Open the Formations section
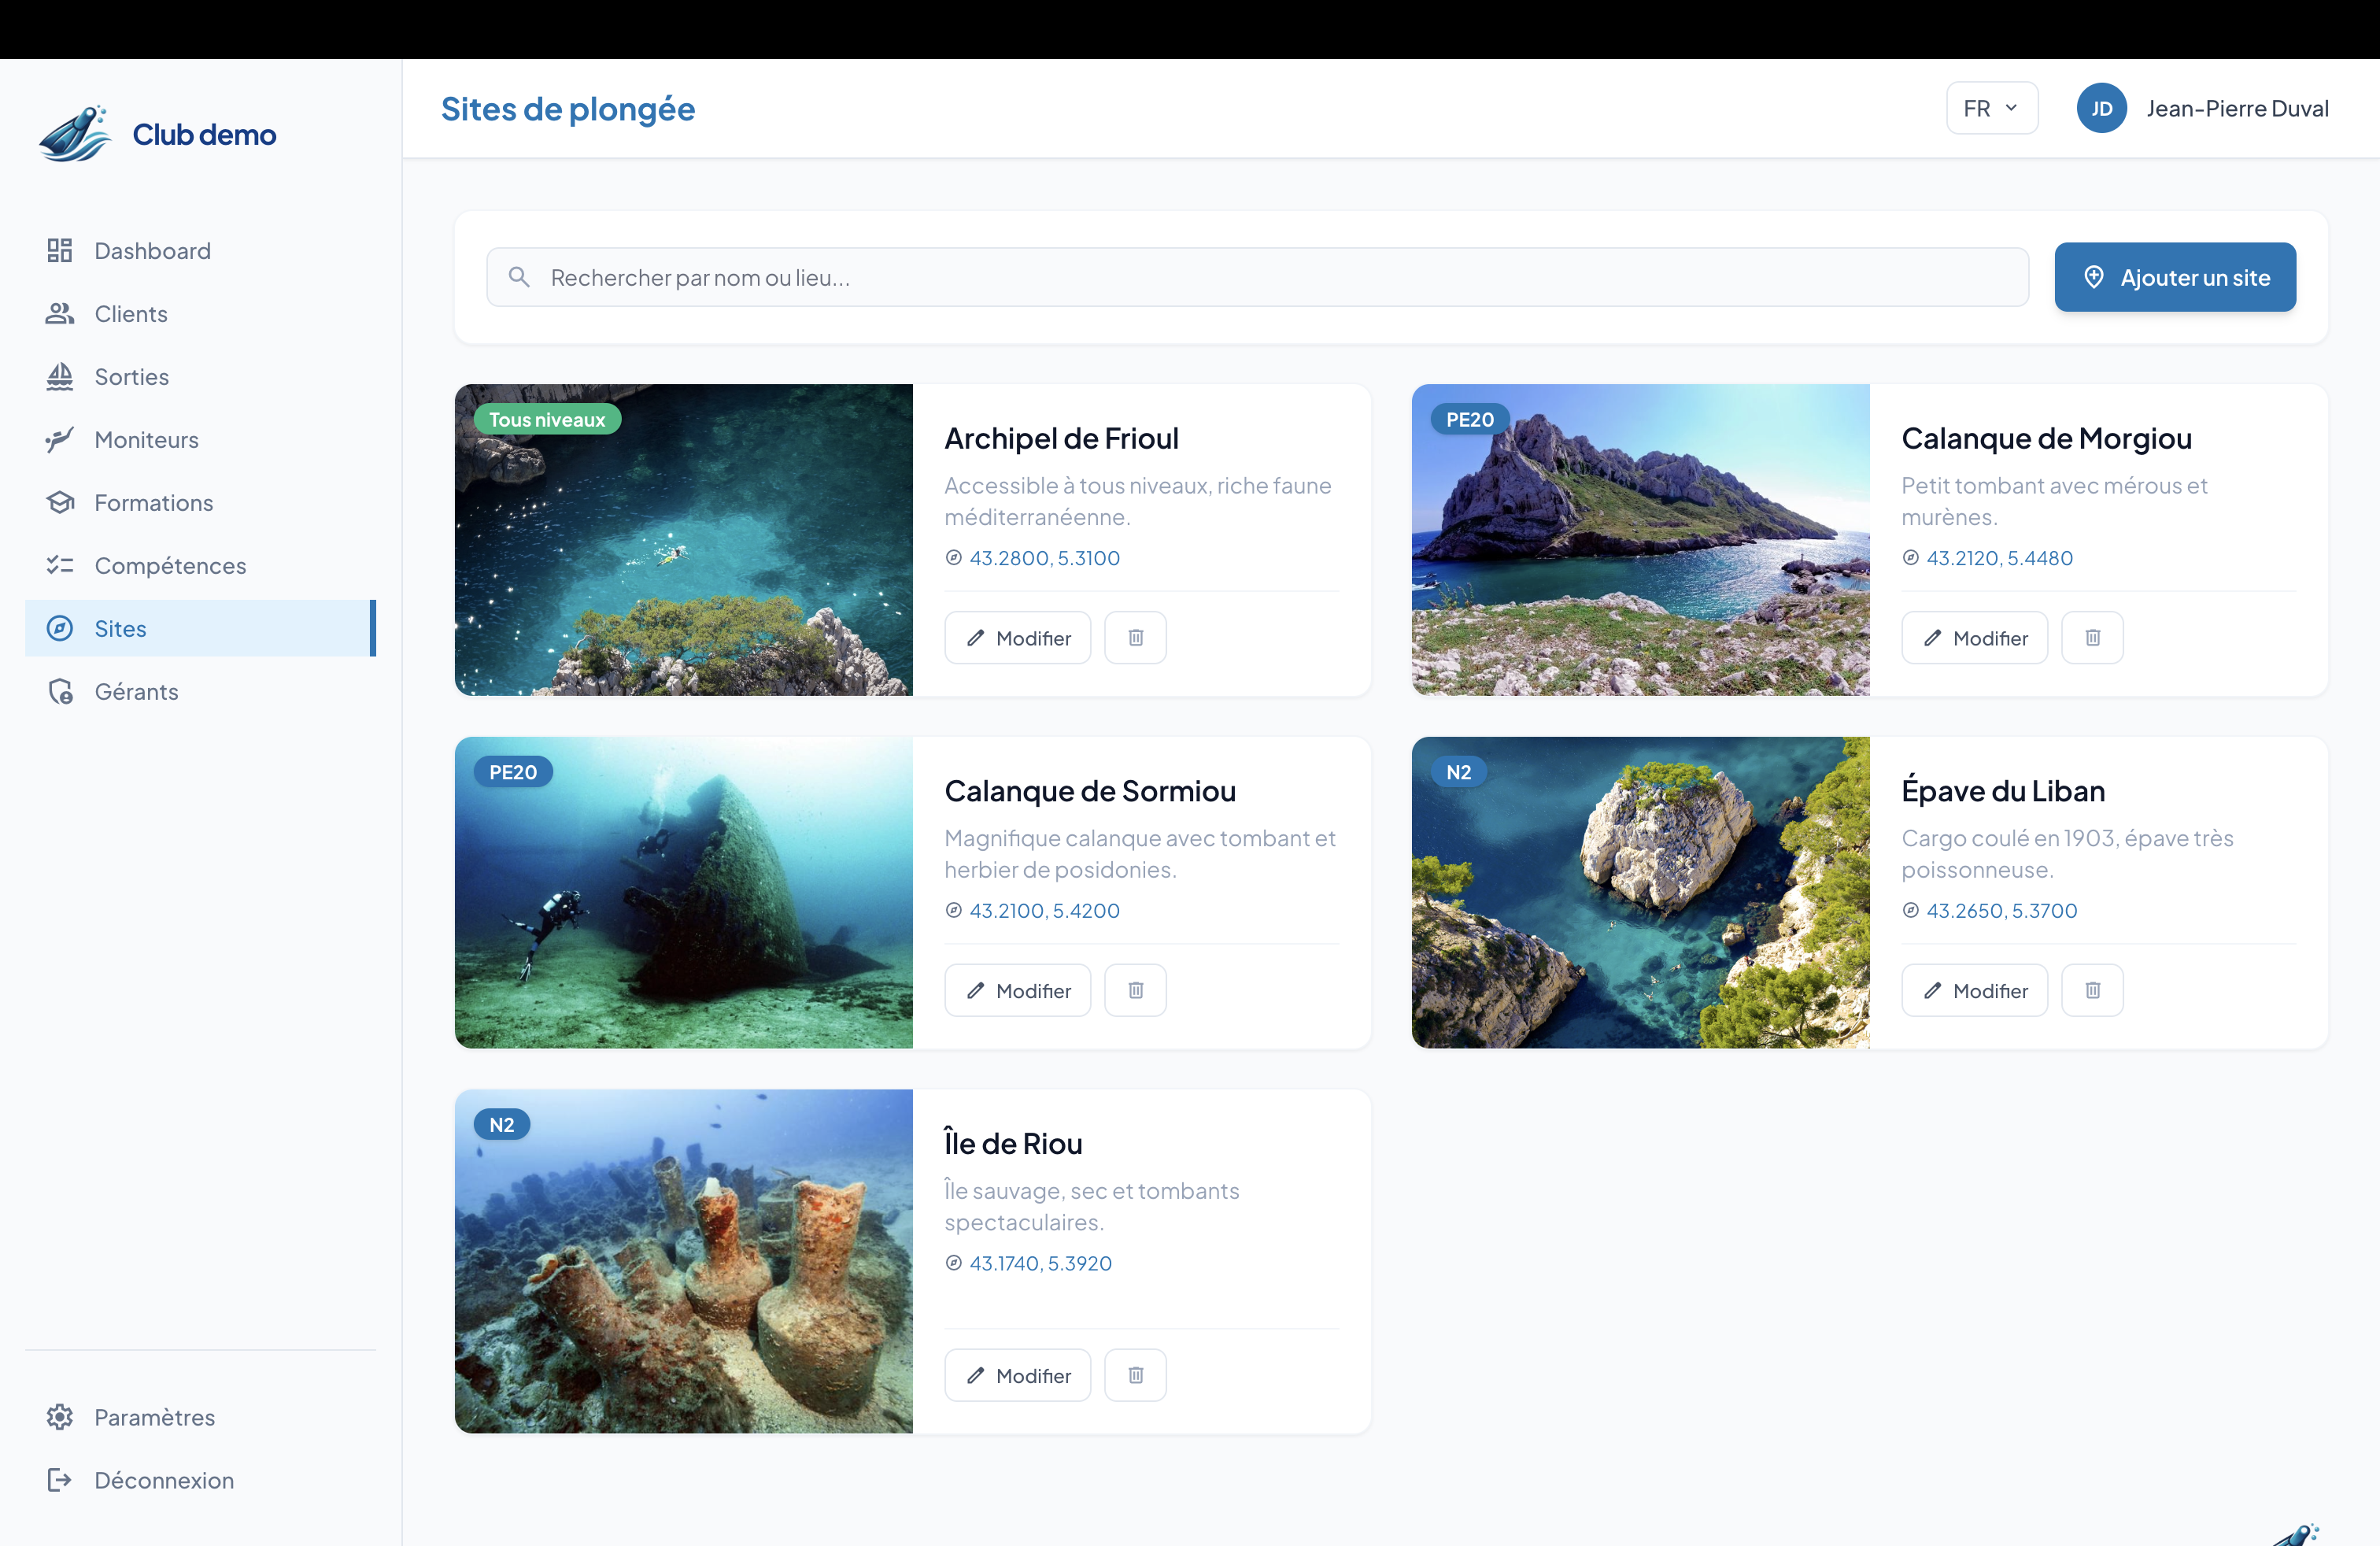Image resolution: width=2380 pixels, height=1546 pixels. coord(153,502)
